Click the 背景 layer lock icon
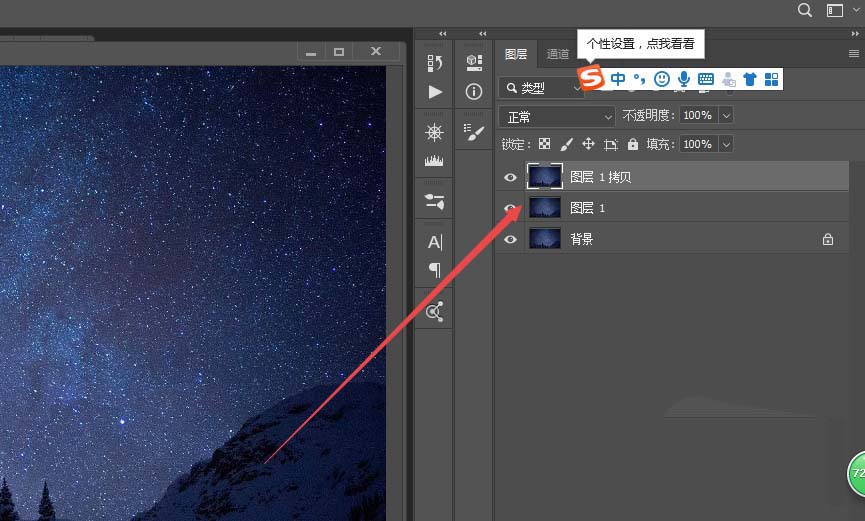Viewport: 865px width, 521px height. (827, 239)
